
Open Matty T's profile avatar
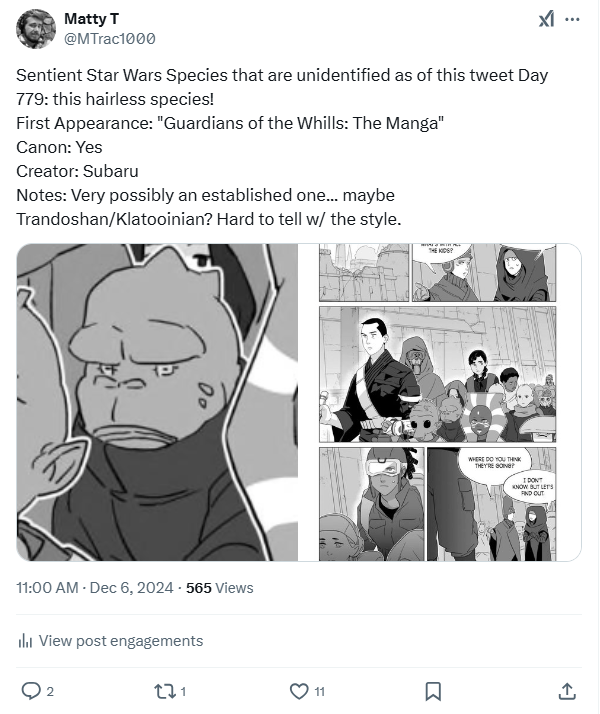point(36,28)
